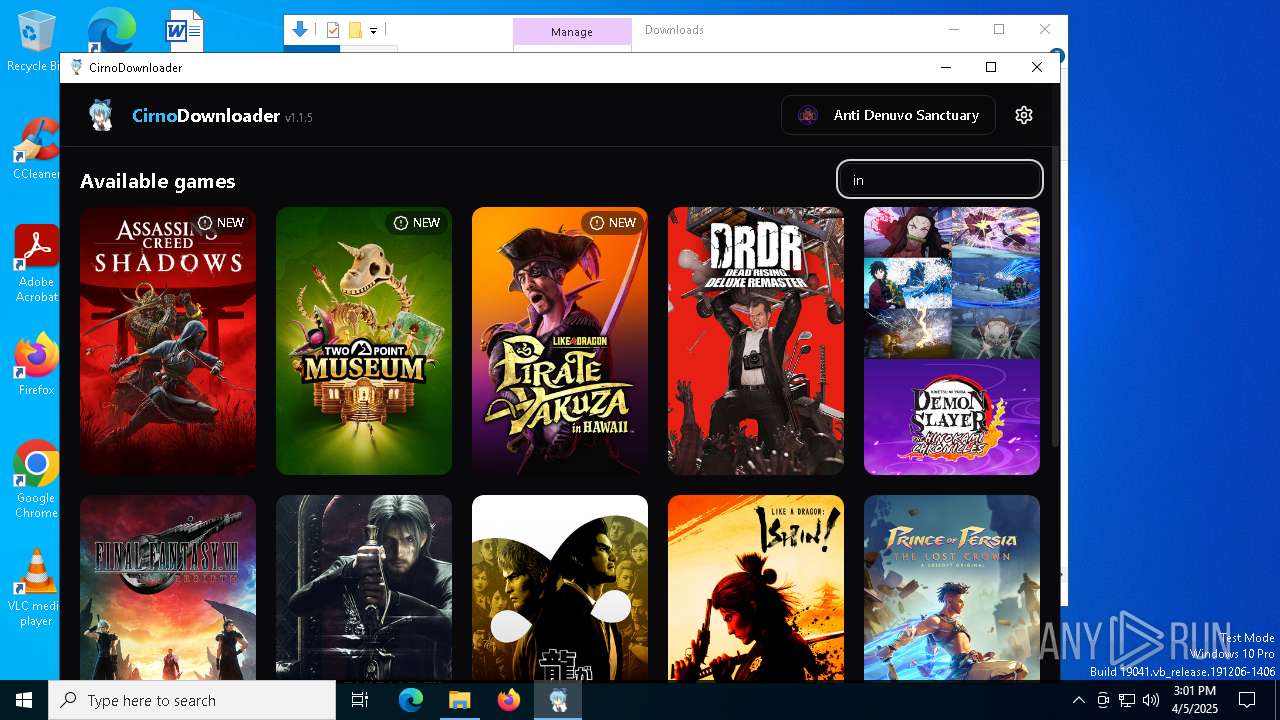Screen dimensions: 1280x720
Task: Open Like a Dragon Ishin card
Action: [756, 588]
